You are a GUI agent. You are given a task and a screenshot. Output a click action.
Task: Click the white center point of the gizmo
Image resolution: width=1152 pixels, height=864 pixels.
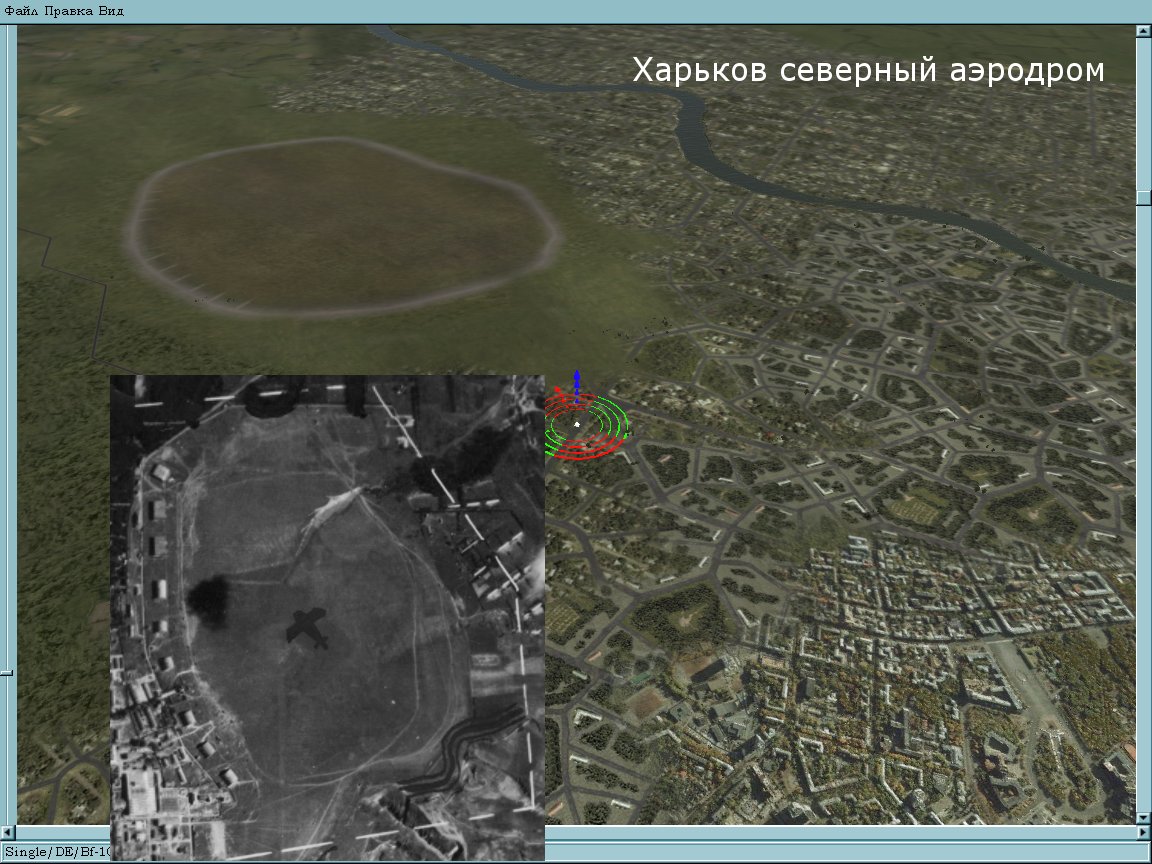pos(577,425)
